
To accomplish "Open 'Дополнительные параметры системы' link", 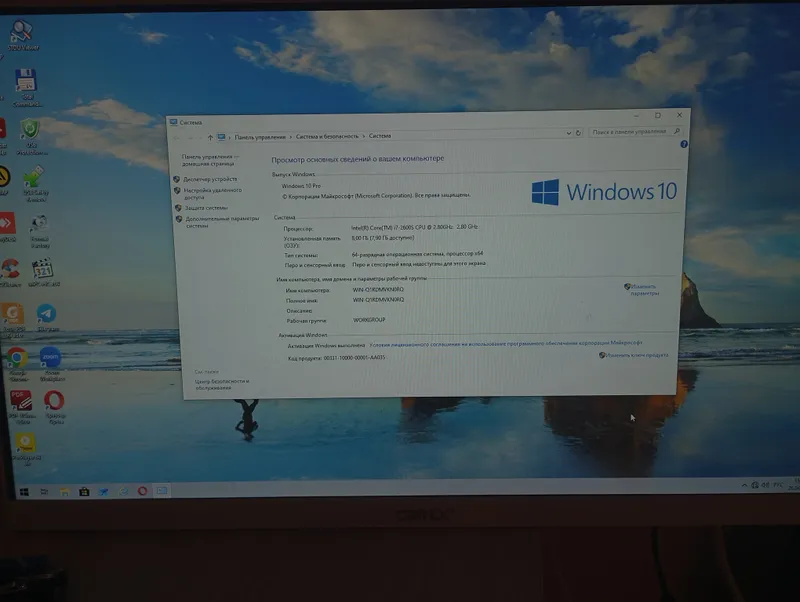I will pyautogui.click(x=222, y=222).
